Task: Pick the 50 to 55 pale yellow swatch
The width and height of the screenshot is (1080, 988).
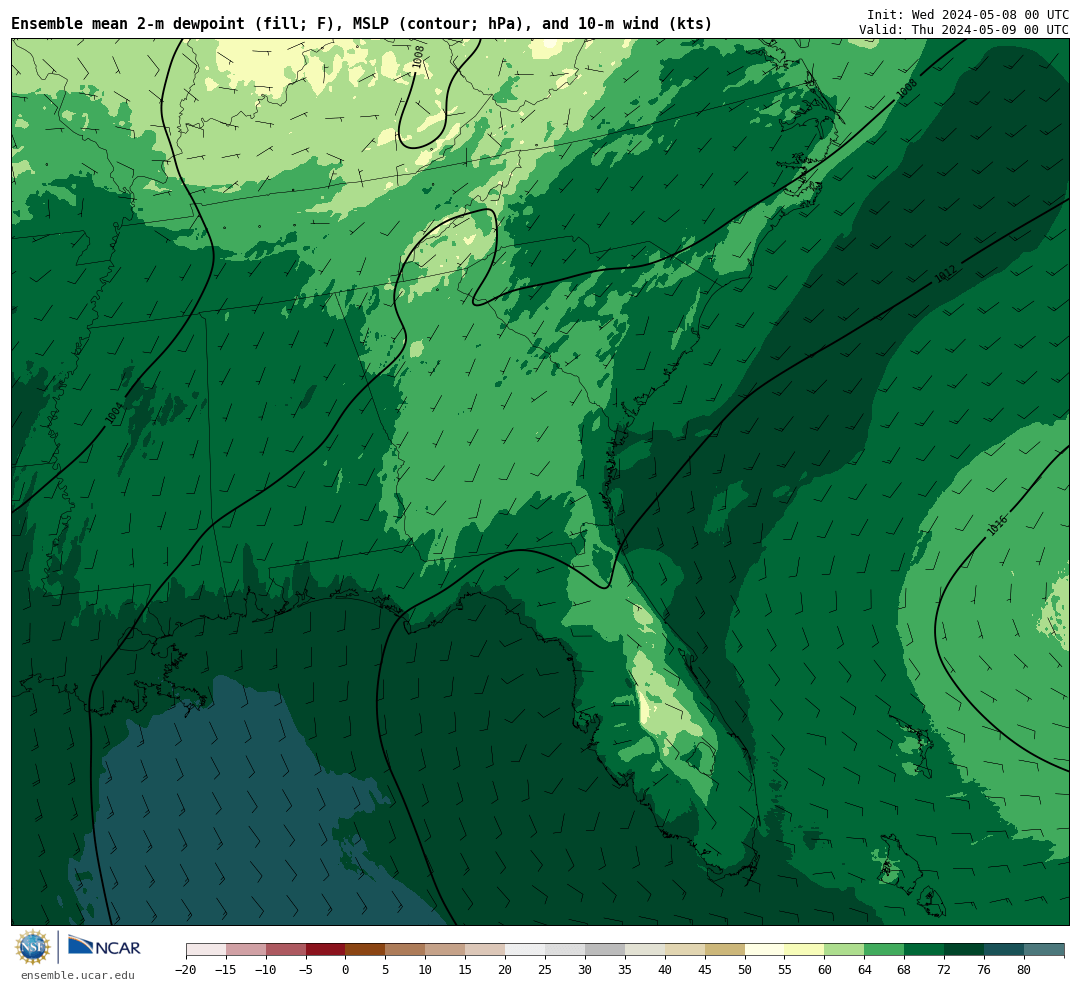Action: [x=765, y=949]
